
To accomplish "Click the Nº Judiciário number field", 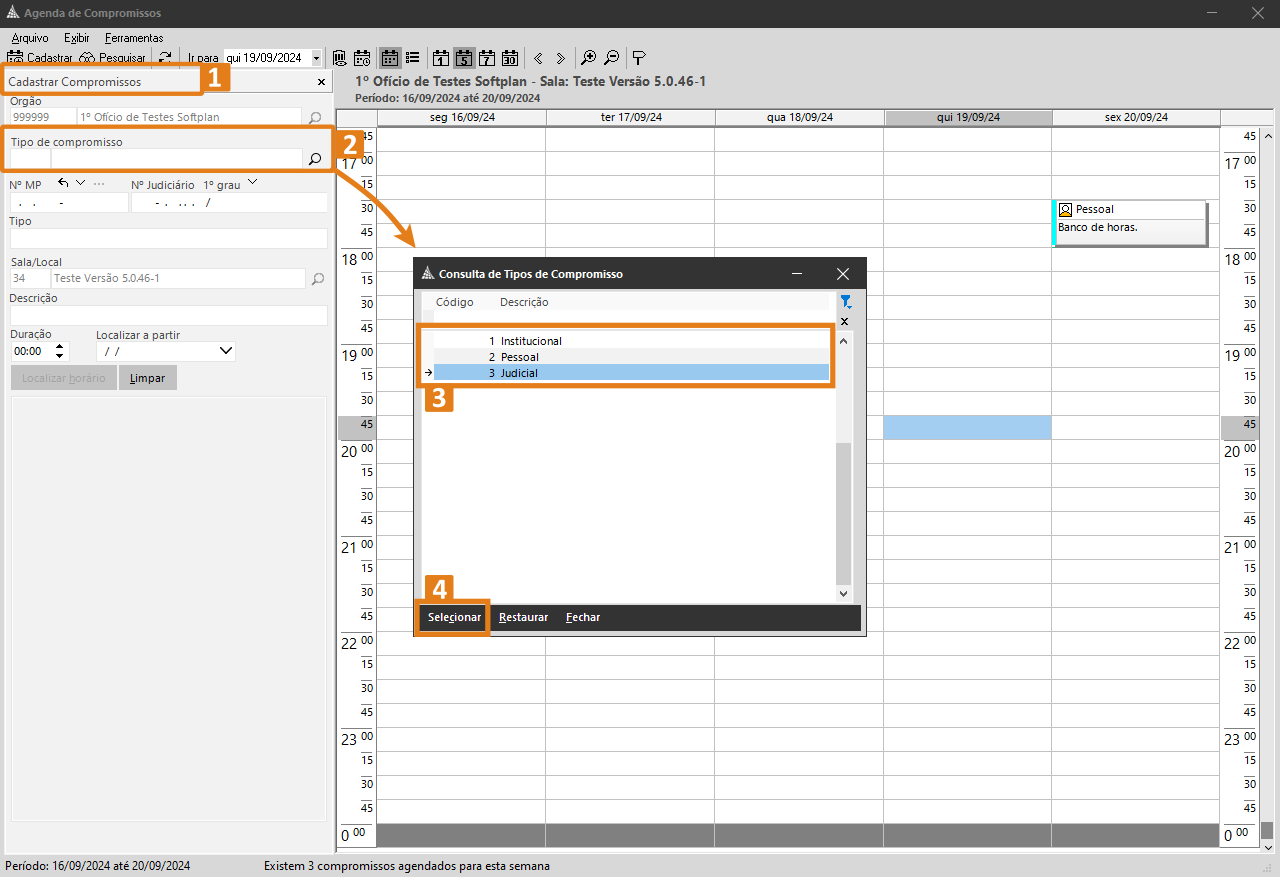I will [229, 202].
